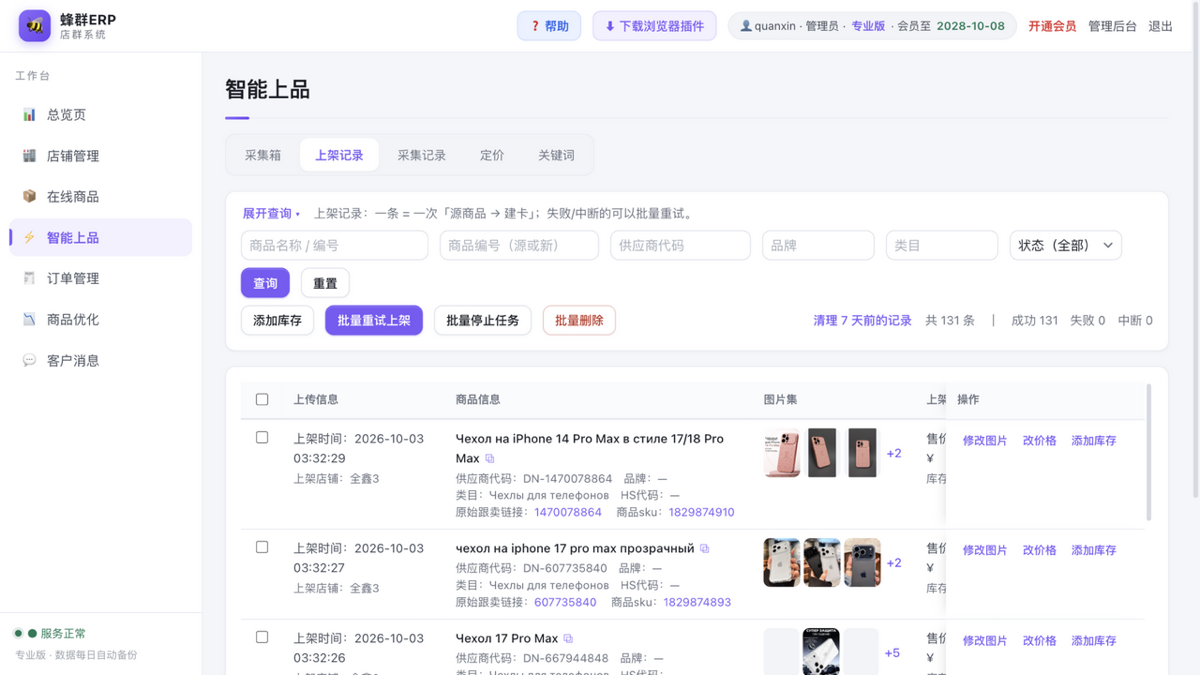1200x675 pixels.
Task: Click the 帮助 button
Action: point(549,26)
